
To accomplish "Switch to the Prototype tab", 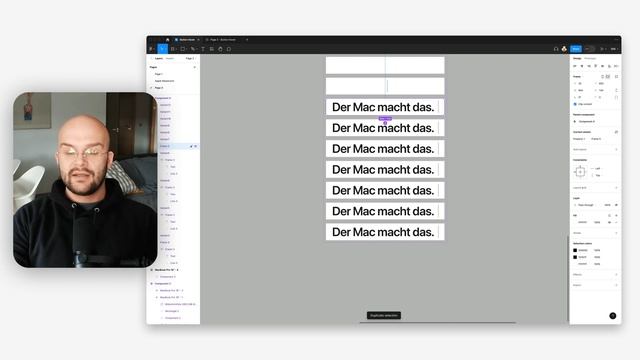I will point(590,58).
